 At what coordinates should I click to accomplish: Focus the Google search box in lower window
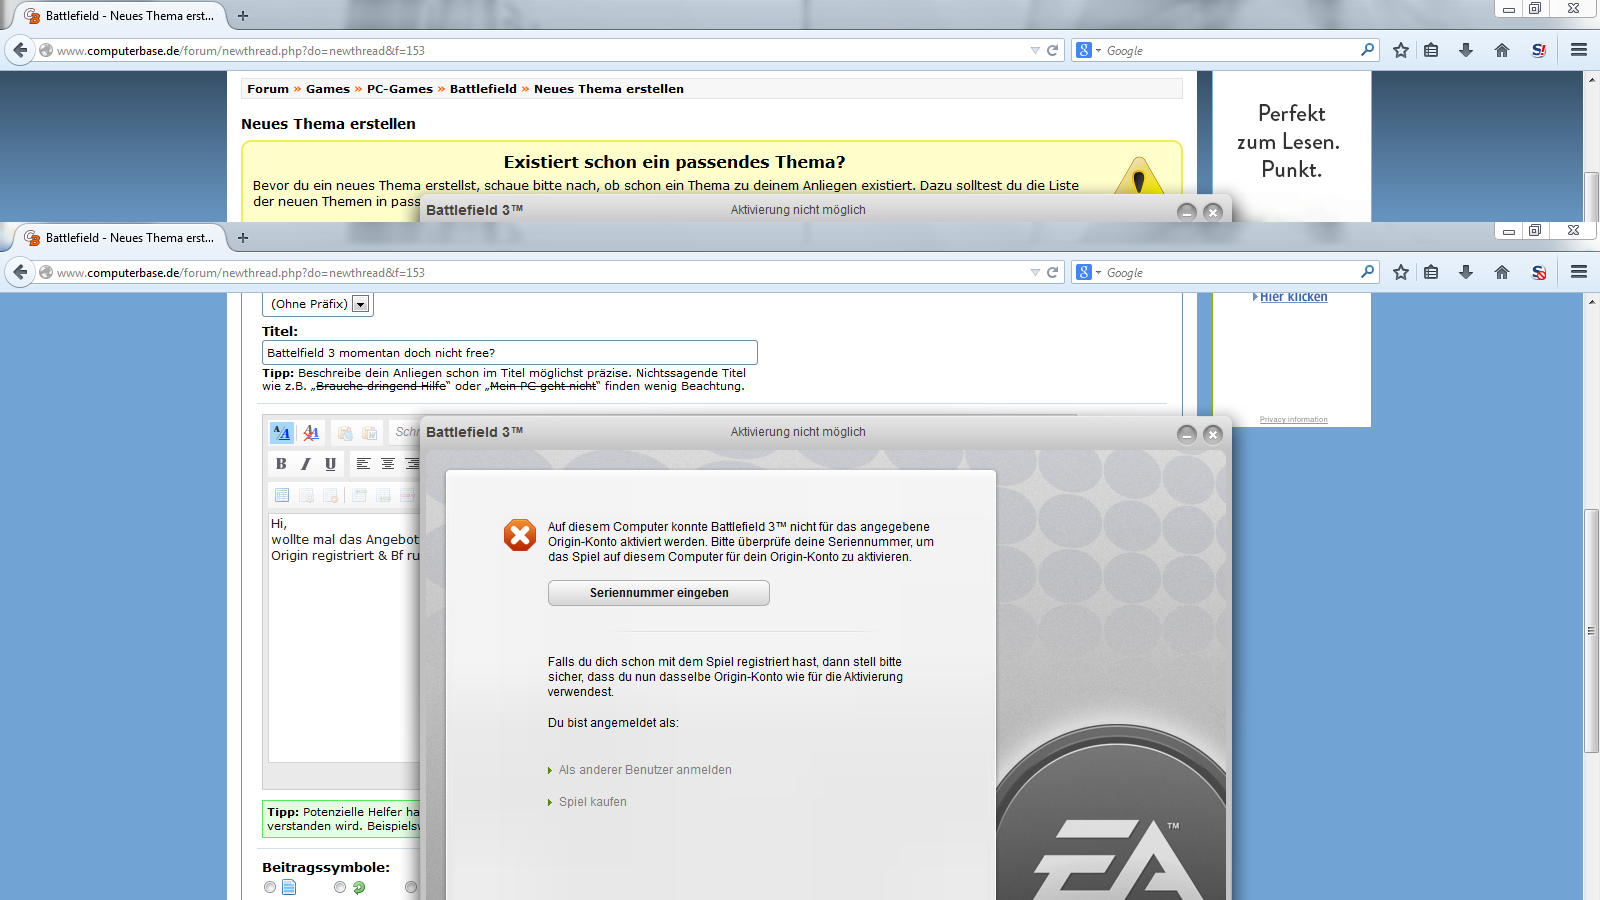tap(1230, 272)
